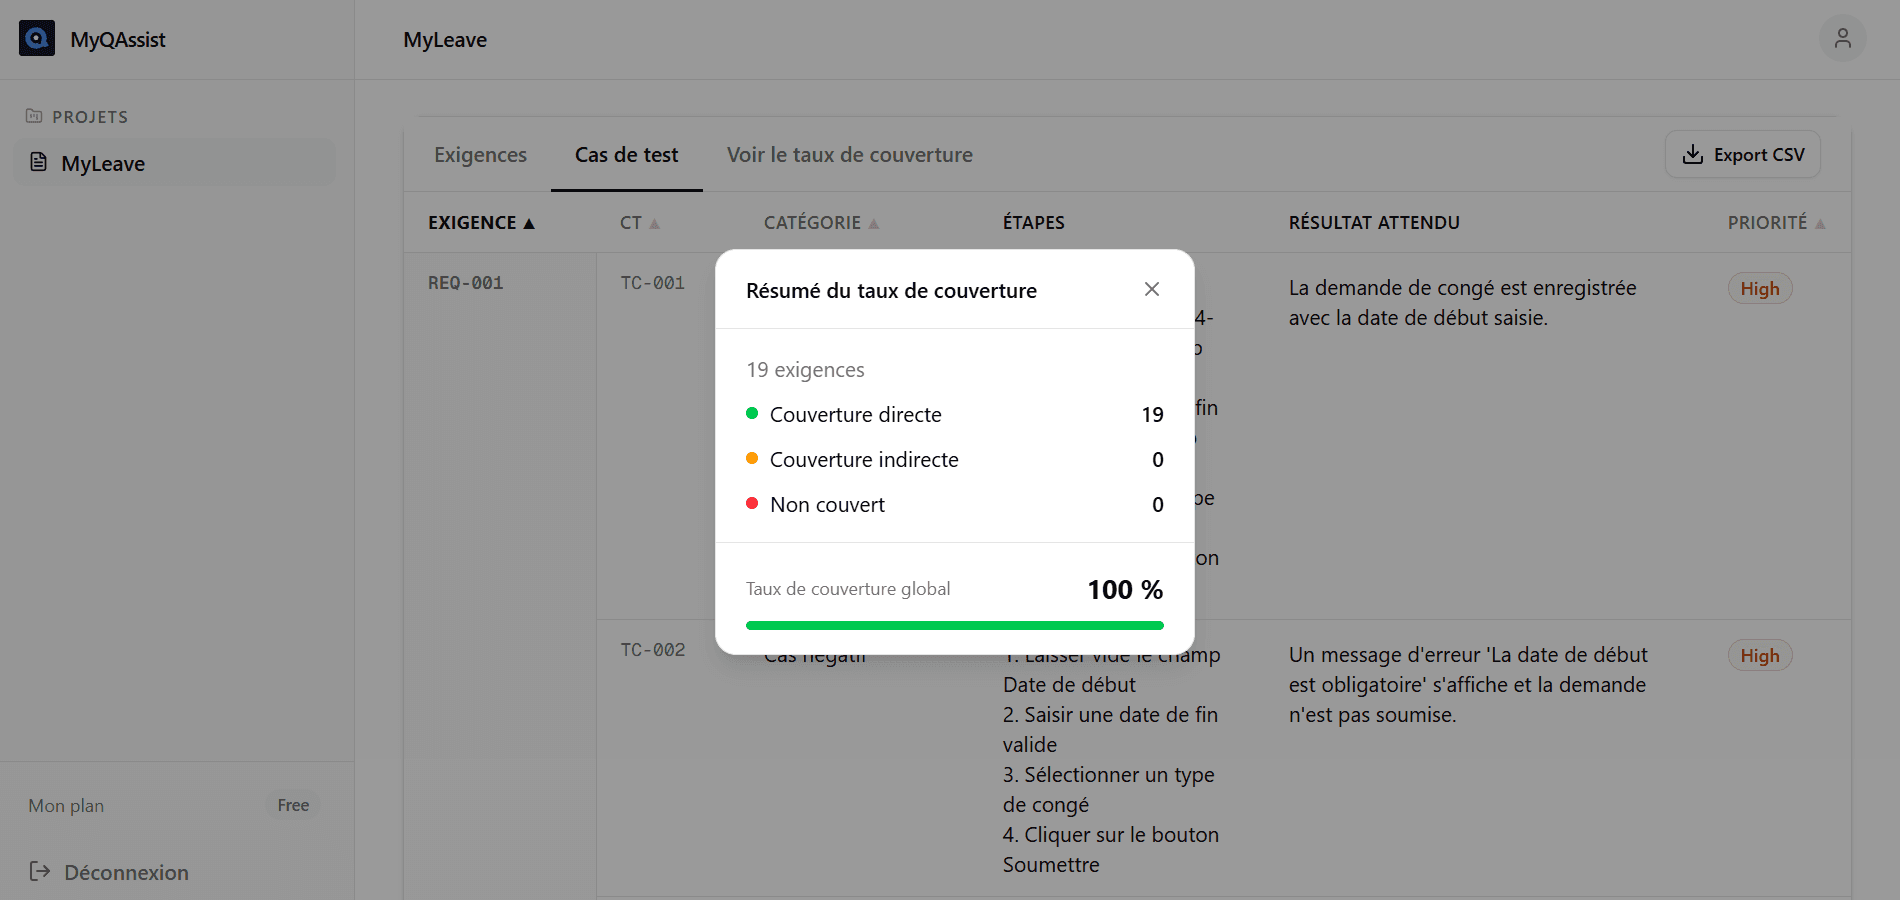Click the red Non couvert dot
Viewport: 1900px width, 900px height.
coord(752,503)
